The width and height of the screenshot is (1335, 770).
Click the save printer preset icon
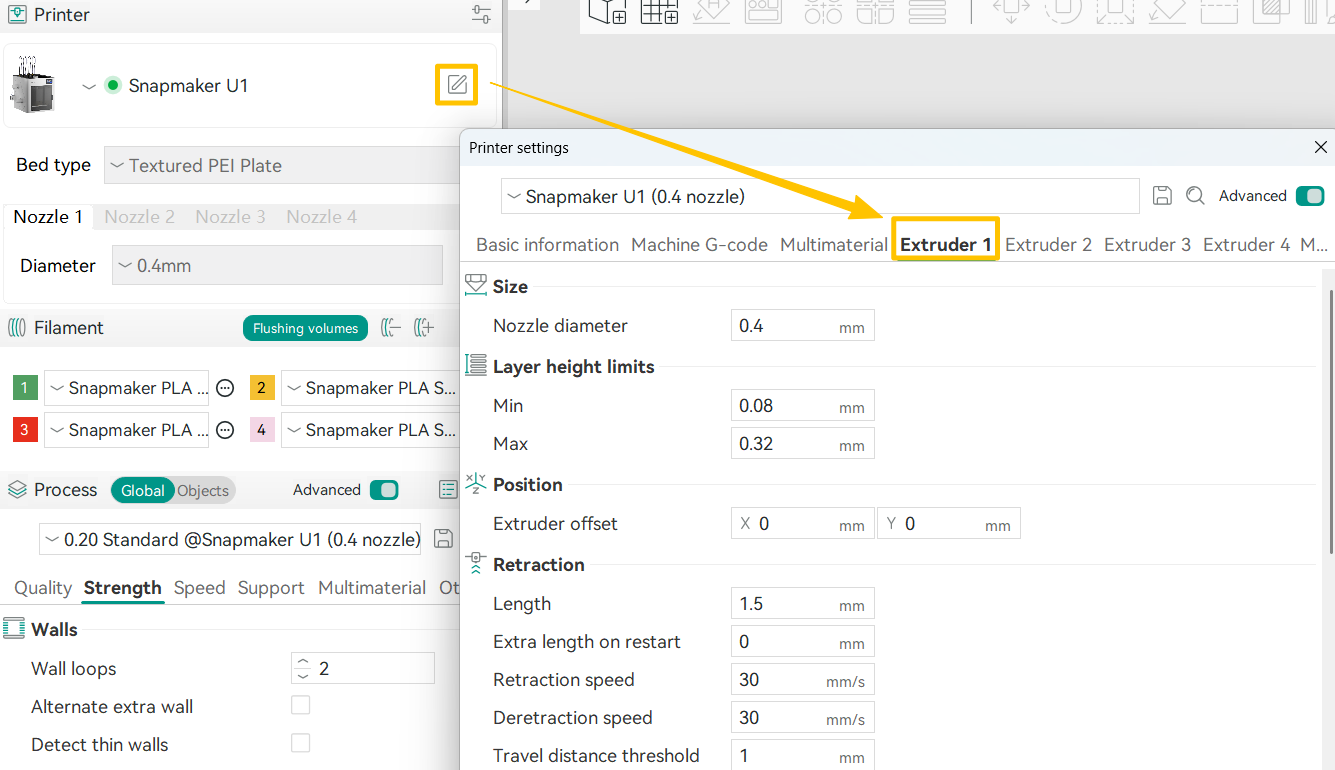[x=1162, y=196]
